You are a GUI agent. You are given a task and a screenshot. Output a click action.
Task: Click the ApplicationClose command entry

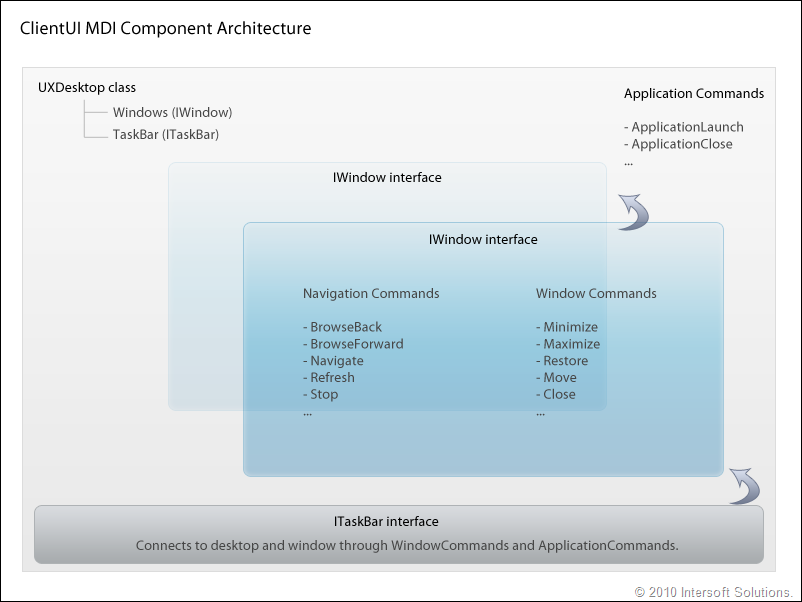(678, 144)
